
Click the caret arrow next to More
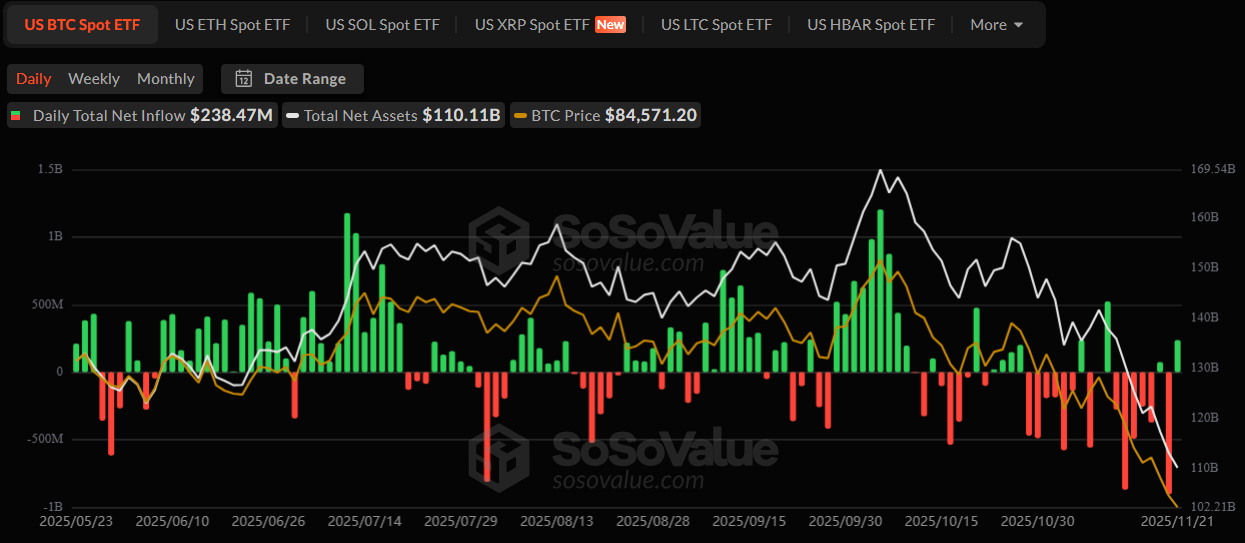click(x=1018, y=25)
